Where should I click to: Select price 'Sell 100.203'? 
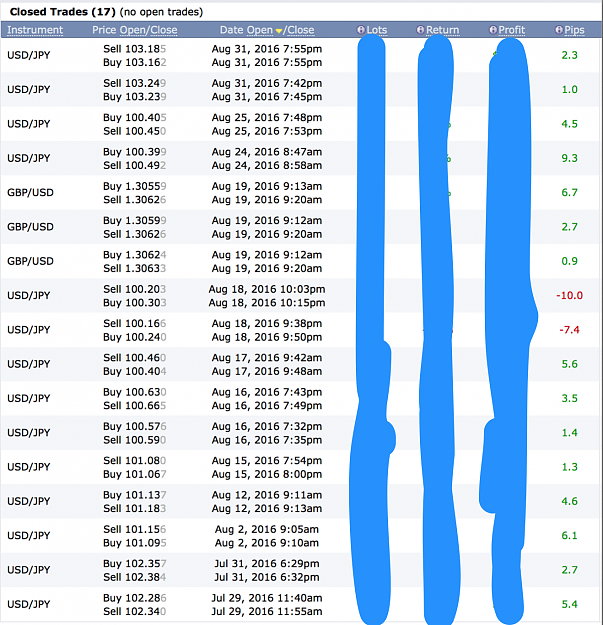point(135,289)
